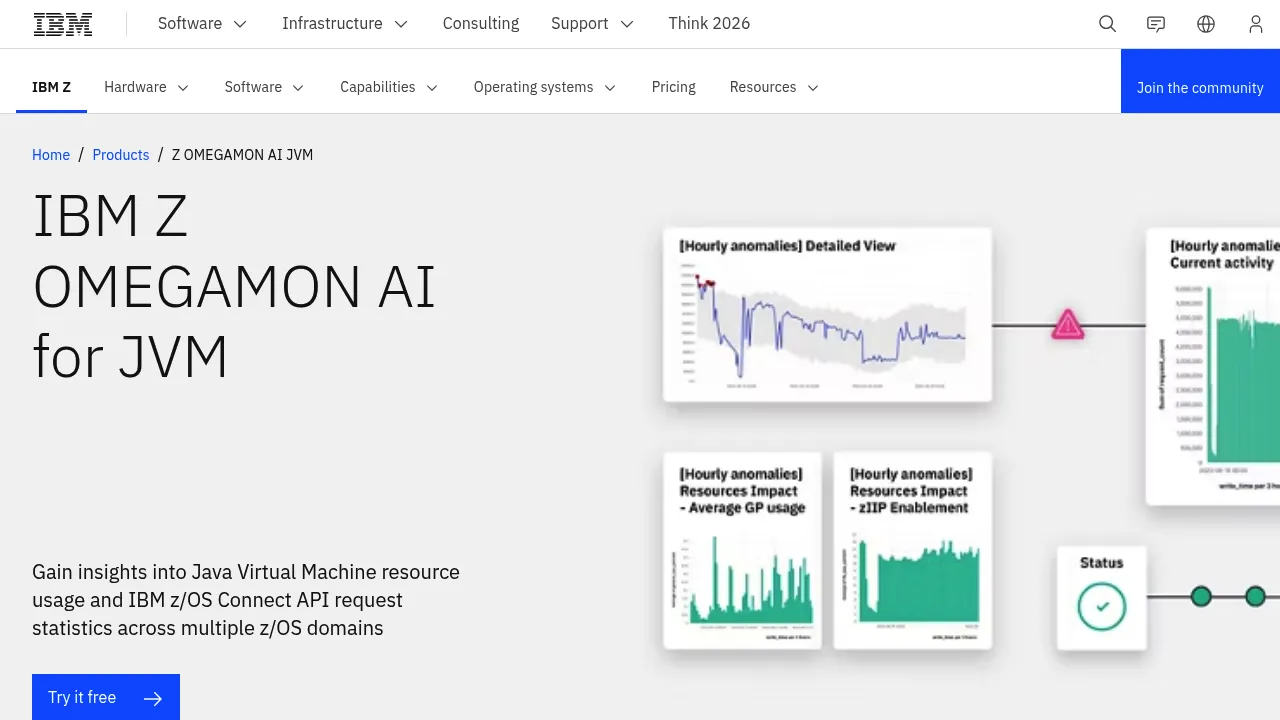The image size is (1280, 720).
Task: Expand the Hardware dropdown
Action: pos(147,88)
